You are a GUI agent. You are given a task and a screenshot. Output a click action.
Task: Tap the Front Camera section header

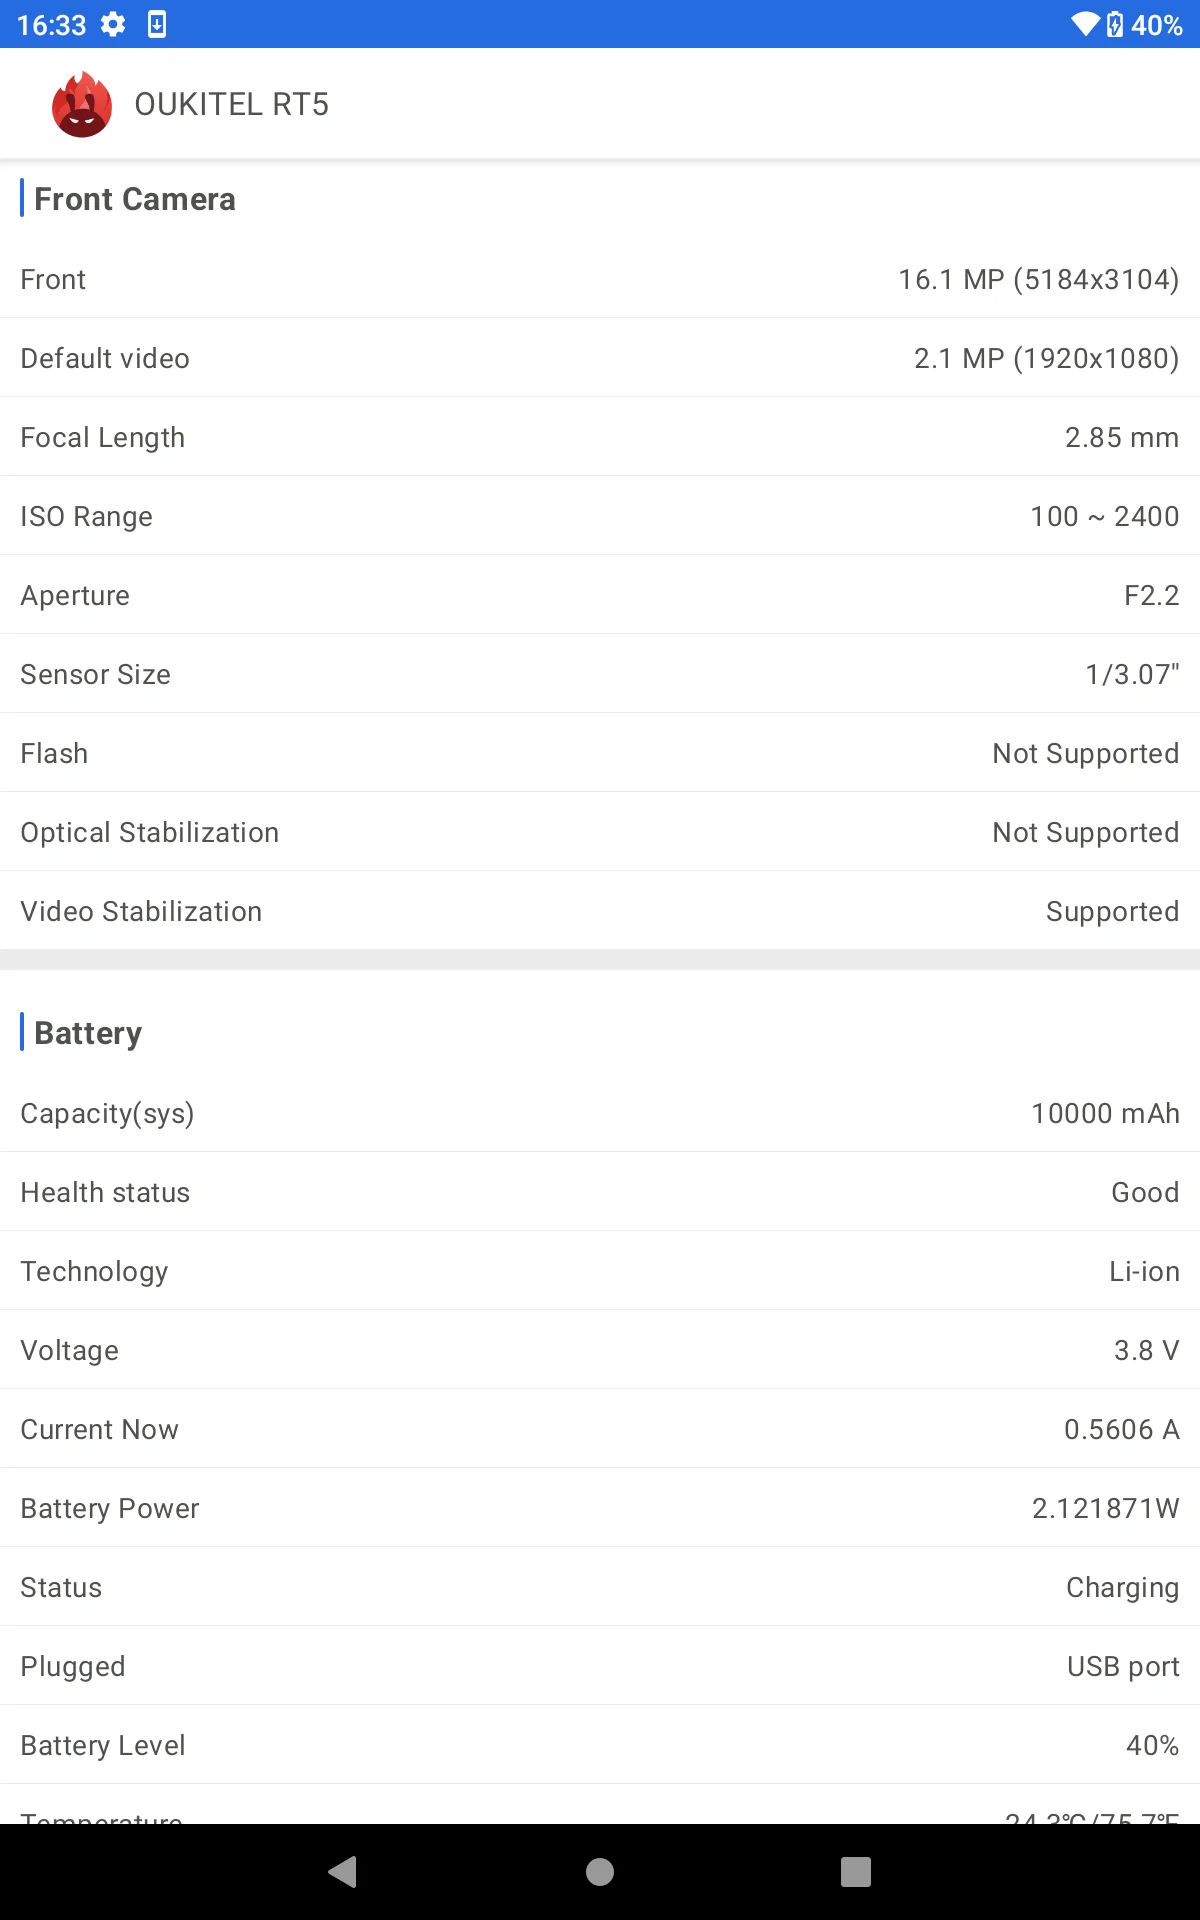point(135,199)
